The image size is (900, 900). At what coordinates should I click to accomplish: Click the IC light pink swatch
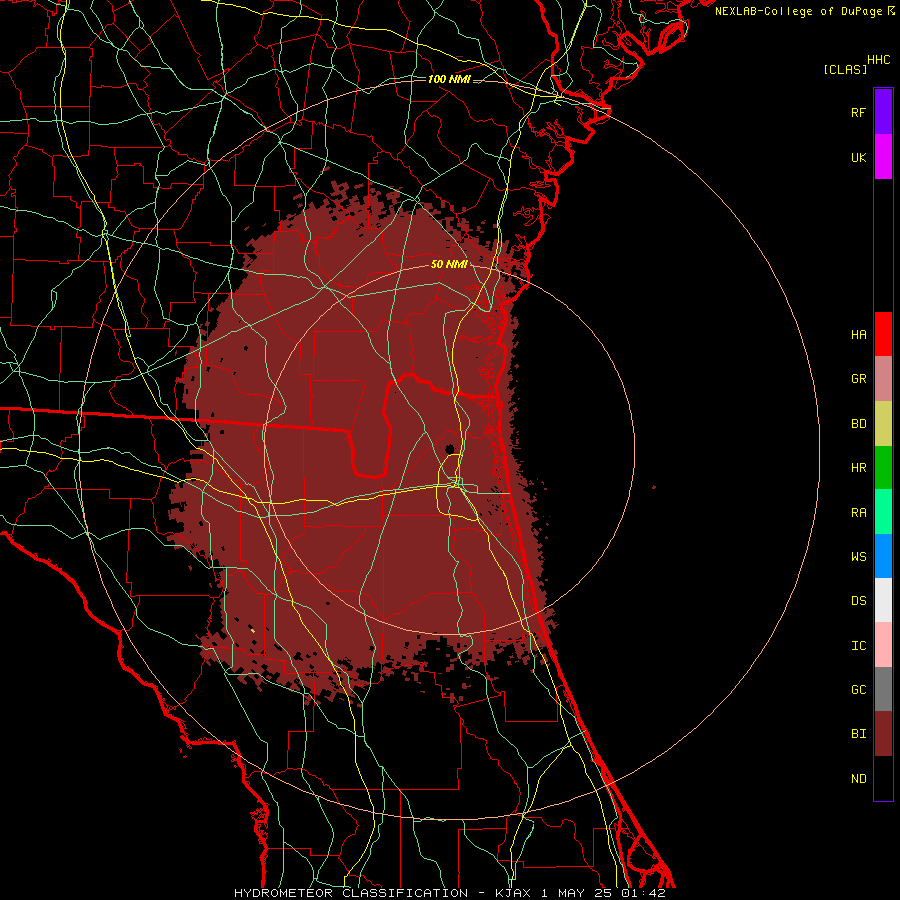pyautogui.click(x=883, y=645)
